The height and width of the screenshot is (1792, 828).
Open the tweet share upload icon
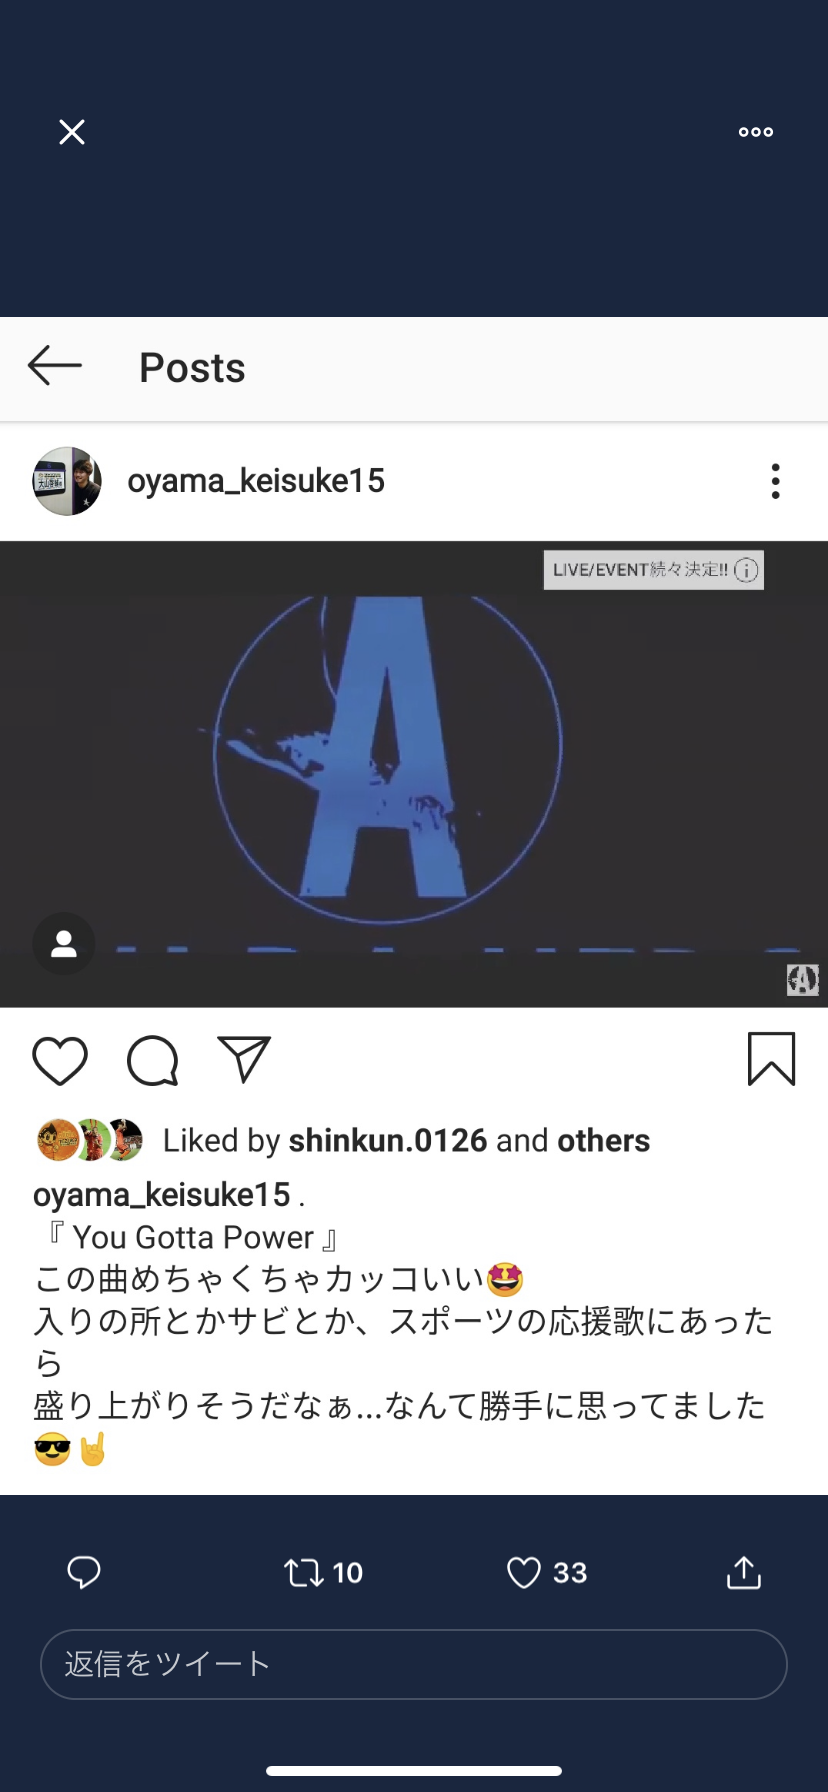744,1573
